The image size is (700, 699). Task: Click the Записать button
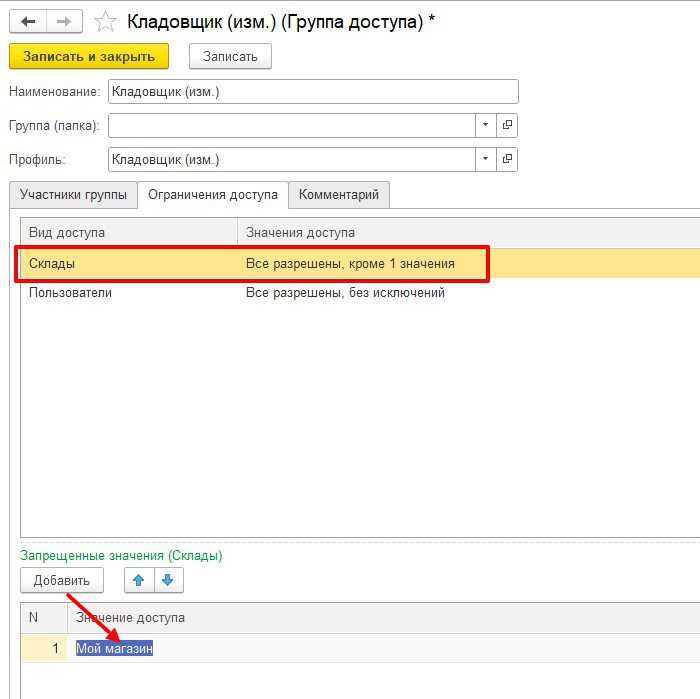click(x=230, y=57)
